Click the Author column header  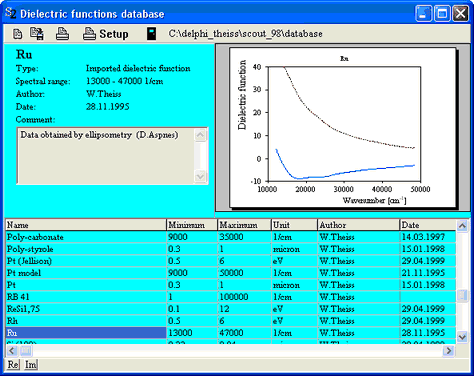click(358, 225)
